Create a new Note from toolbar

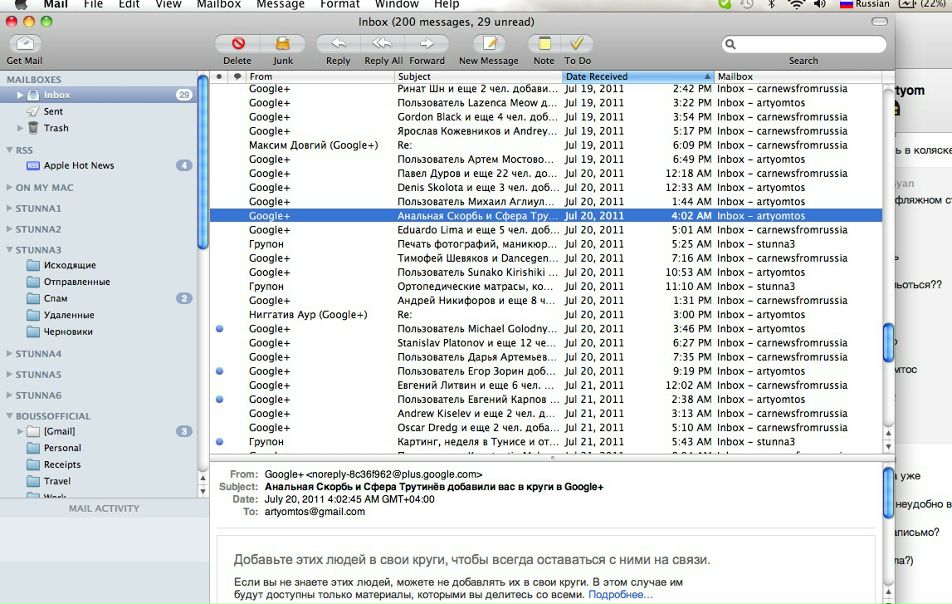tap(544, 44)
